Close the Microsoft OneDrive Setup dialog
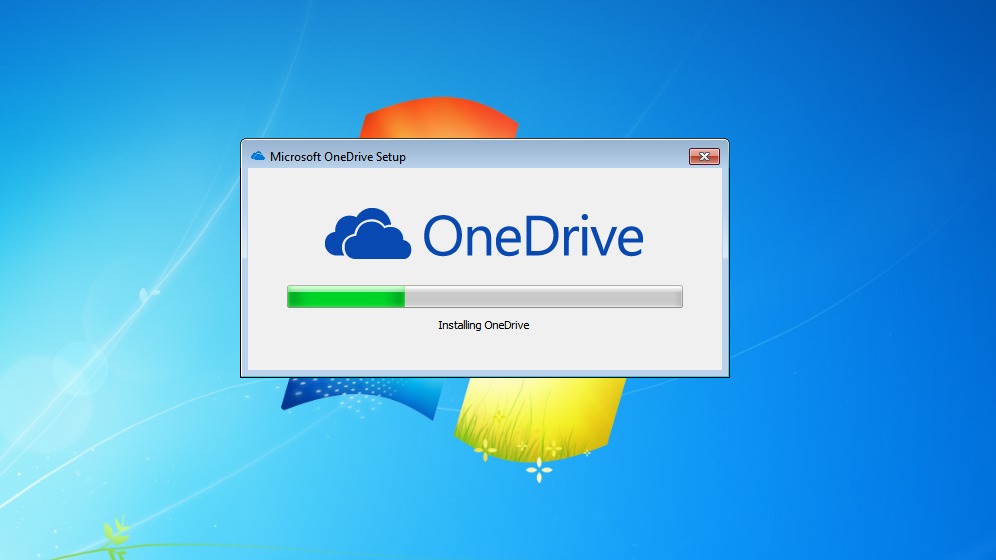The height and width of the screenshot is (560, 996). (x=704, y=156)
